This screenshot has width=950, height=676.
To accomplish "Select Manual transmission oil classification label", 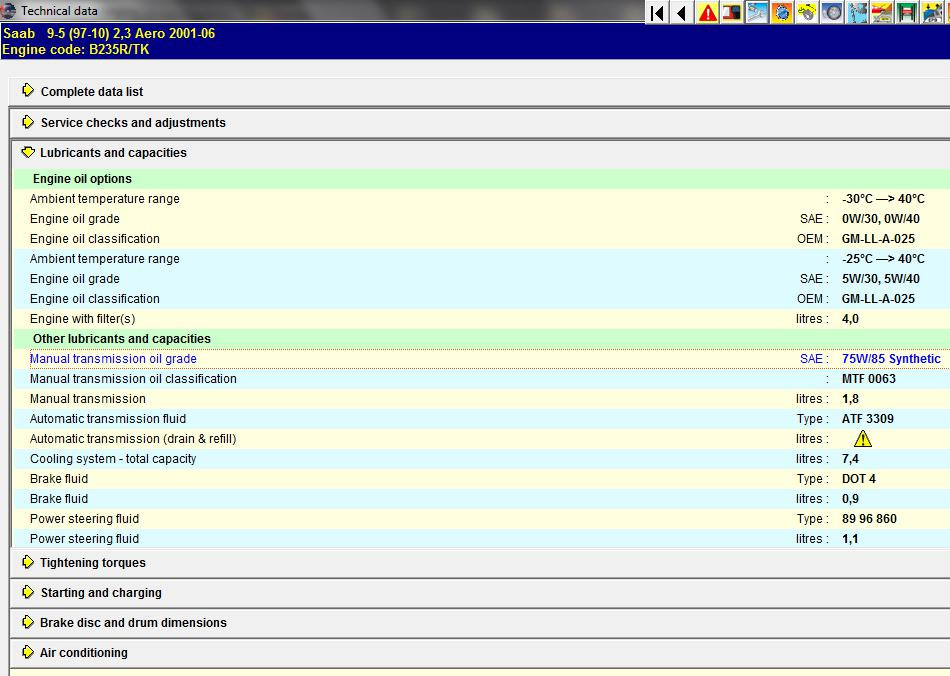I will (133, 379).
